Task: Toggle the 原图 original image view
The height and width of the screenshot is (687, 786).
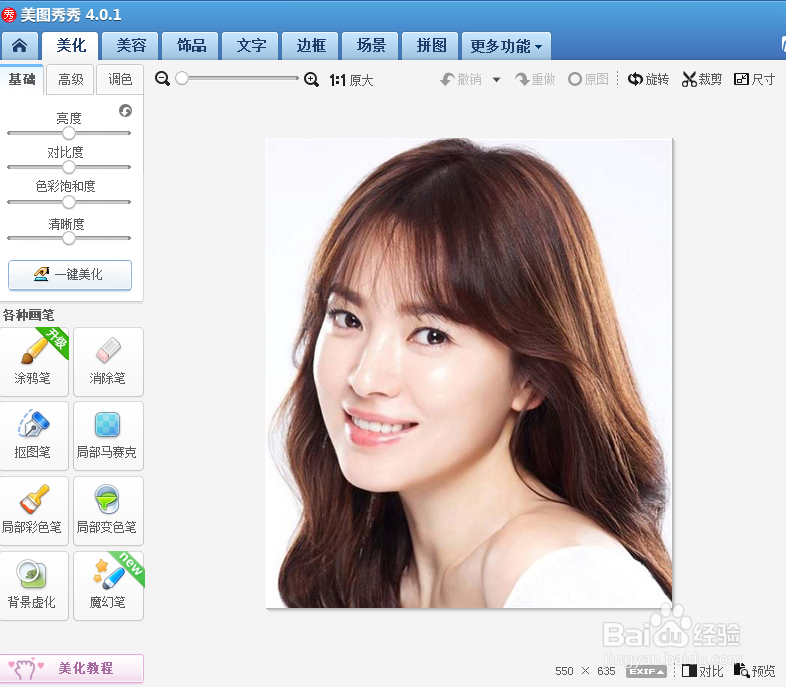Action: coord(588,79)
